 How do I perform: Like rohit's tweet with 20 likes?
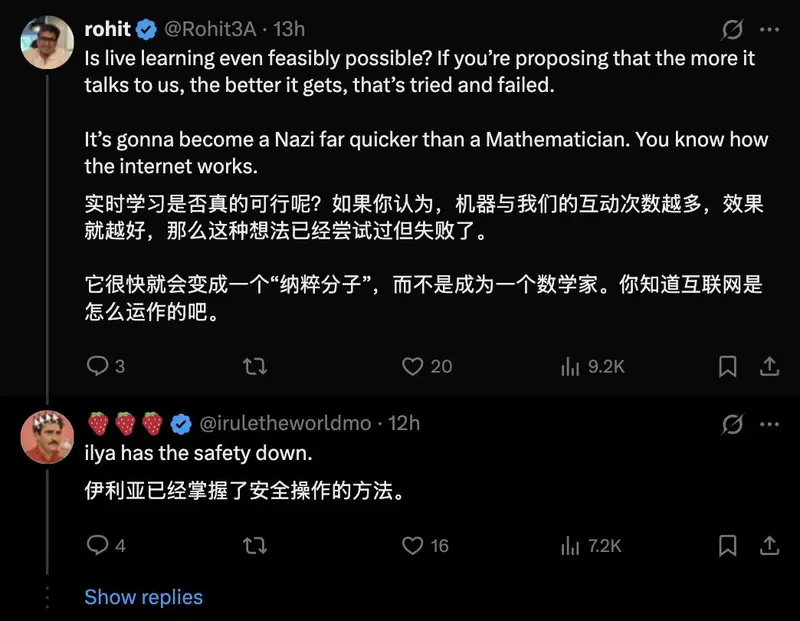tap(427, 366)
